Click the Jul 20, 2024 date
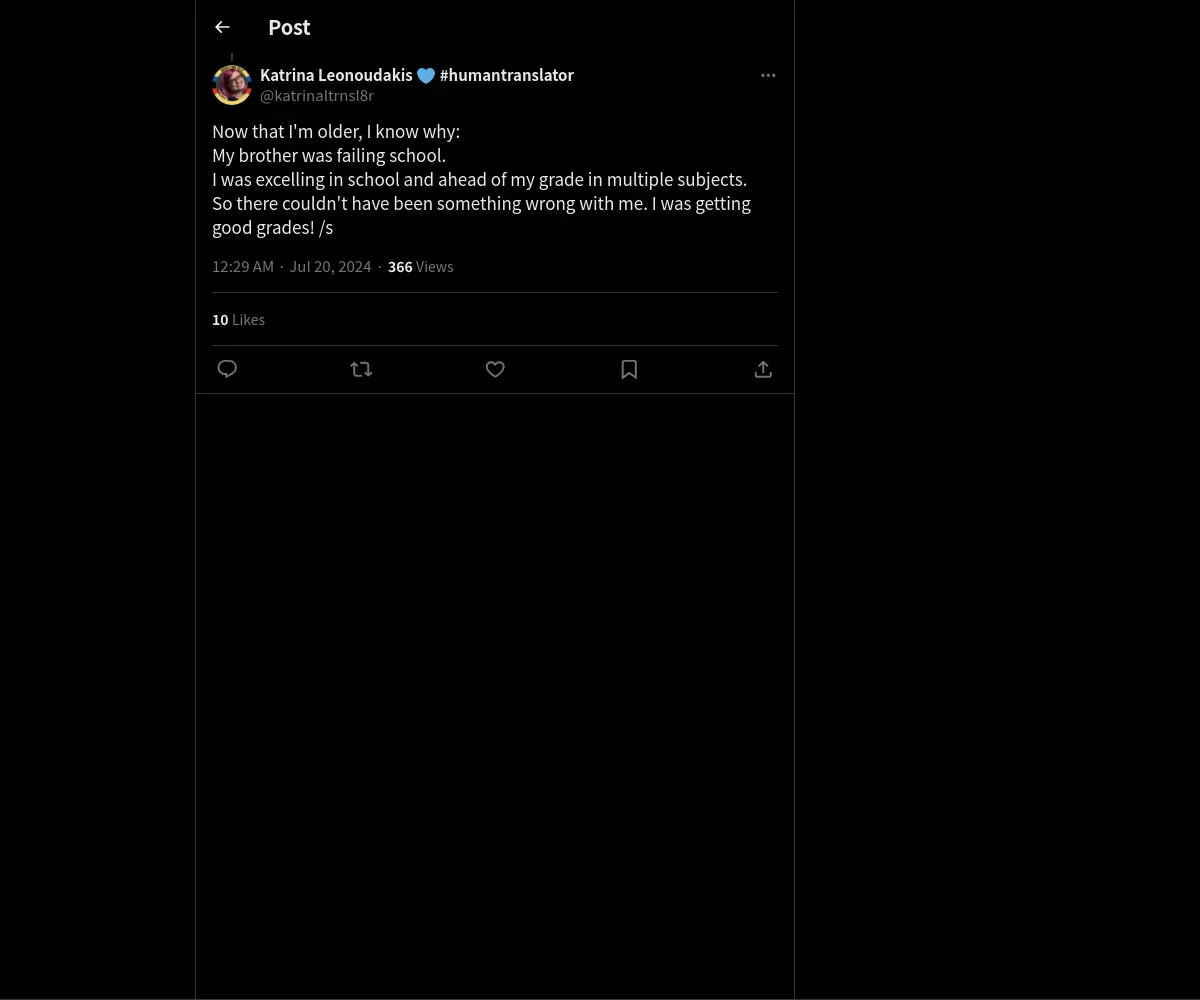This screenshot has width=1200, height=1000. (x=330, y=267)
